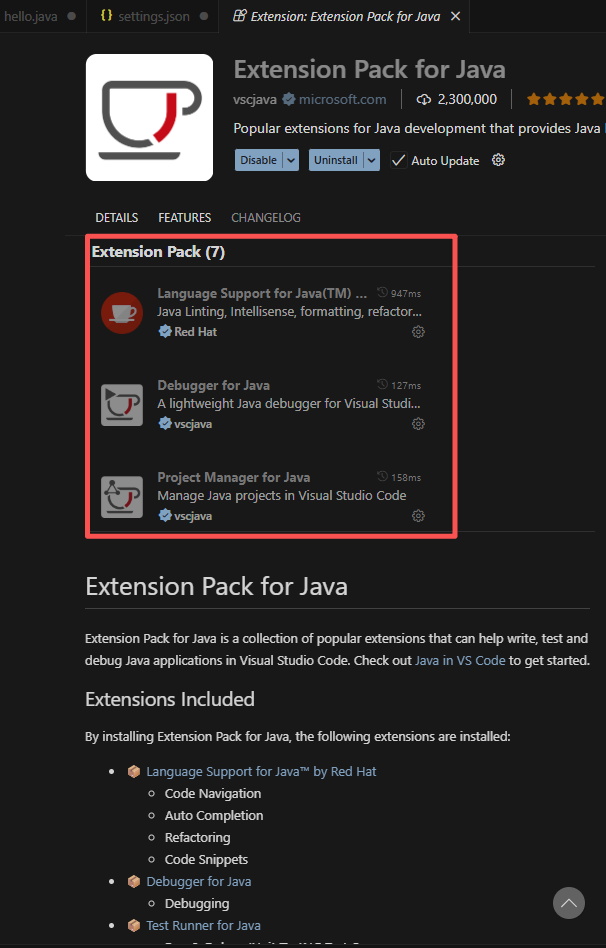Screen dimensions: 606x948
Task: Click the Code Snippets list item
Action: pos(206,859)
